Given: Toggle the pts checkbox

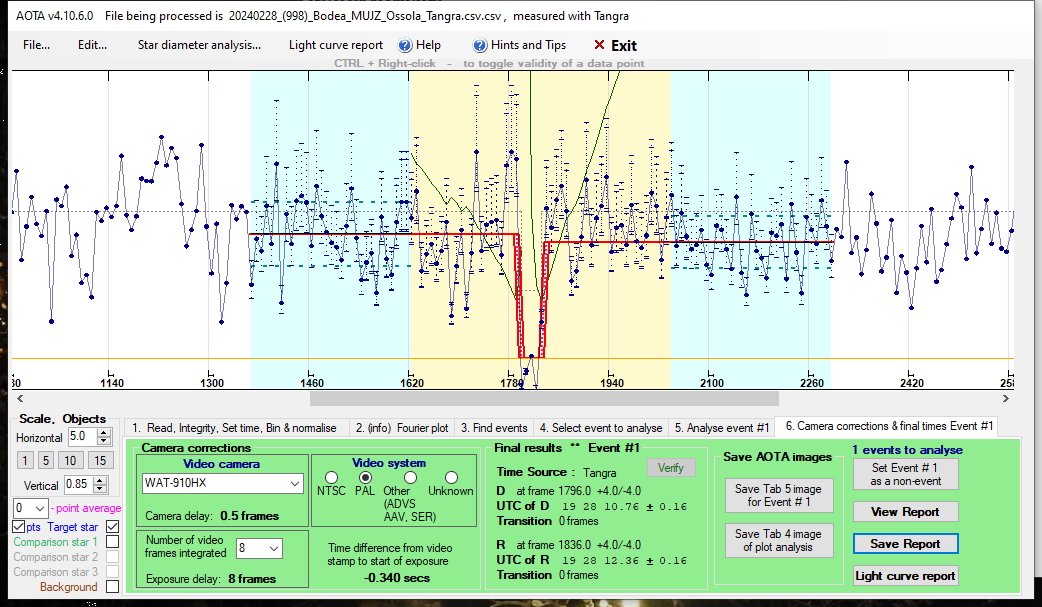Looking at the screenshot, I should pyautogui.click(x=19, y=527).
